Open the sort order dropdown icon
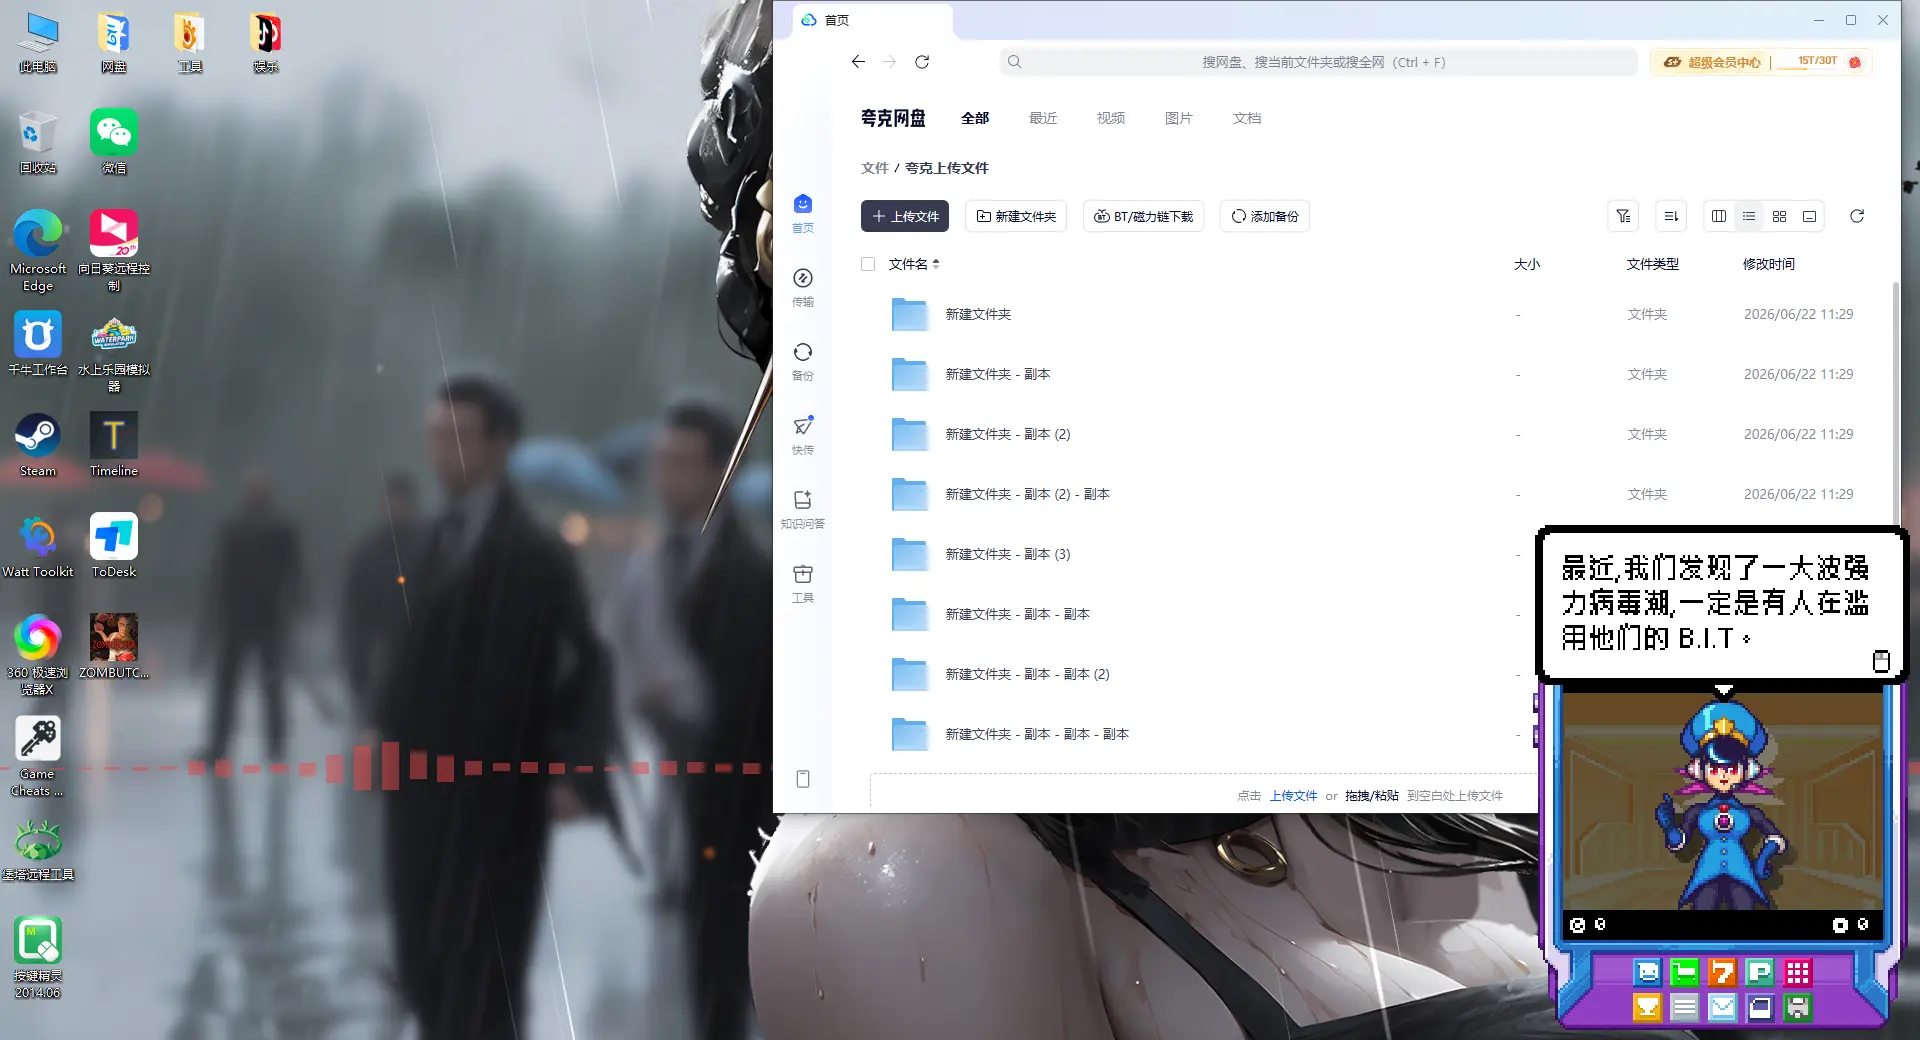 tap(1671, 216)
